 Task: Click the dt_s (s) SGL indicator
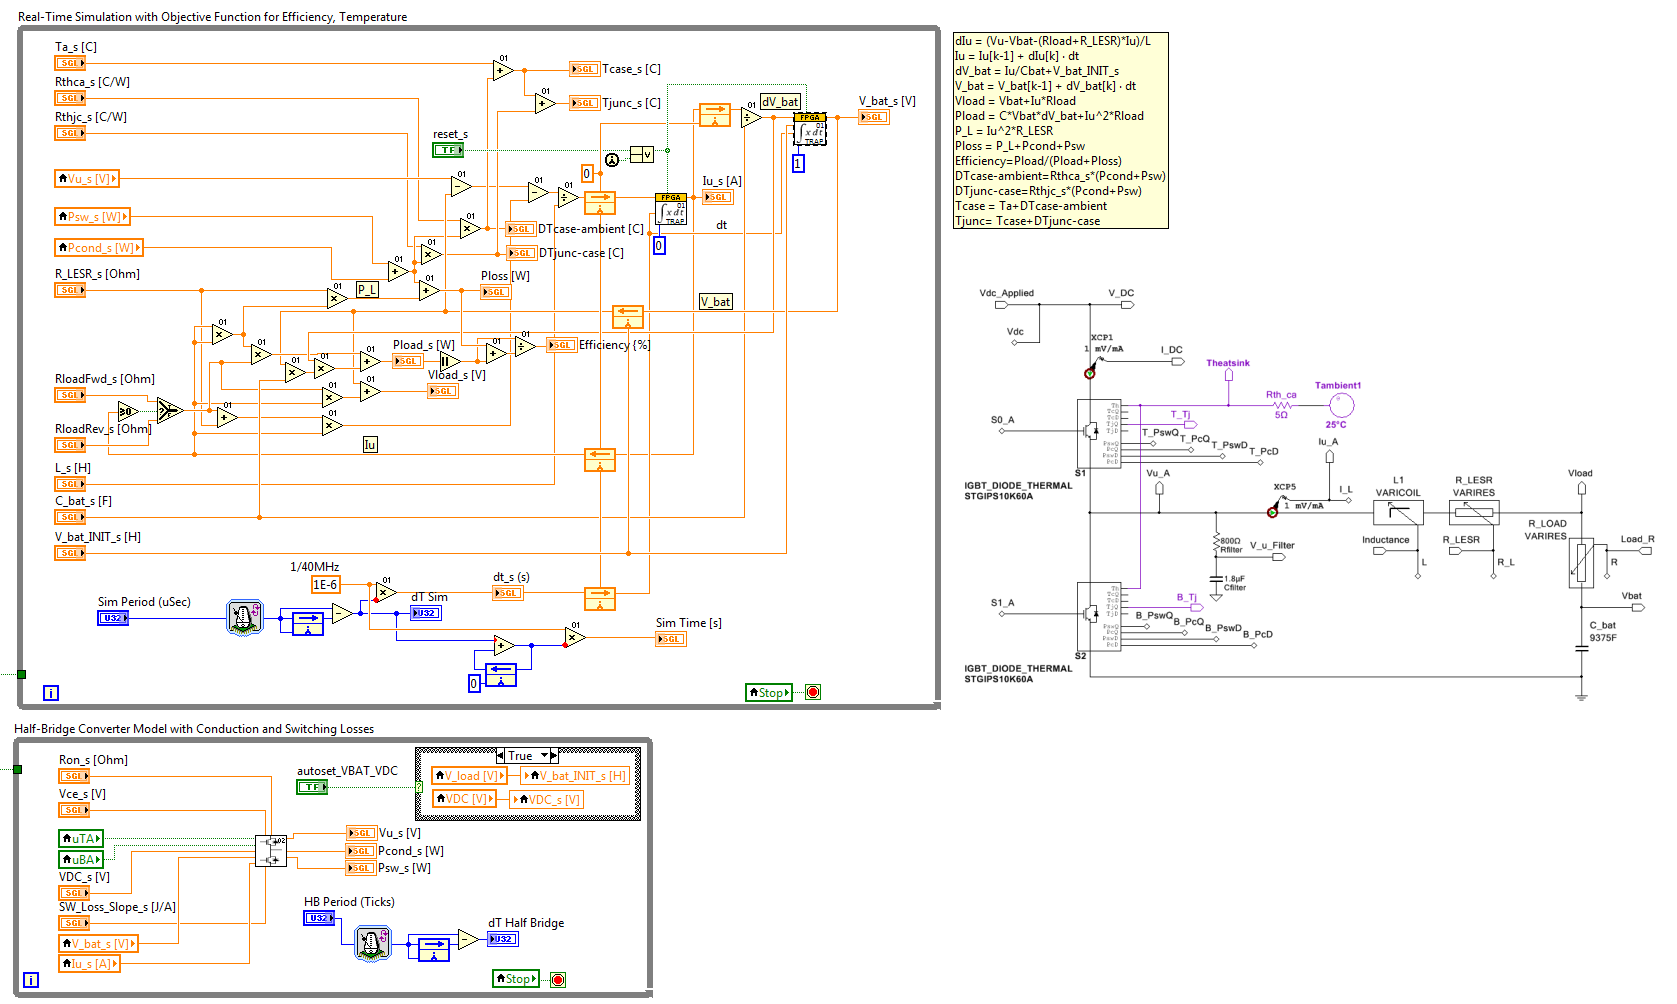coord(508,593)
